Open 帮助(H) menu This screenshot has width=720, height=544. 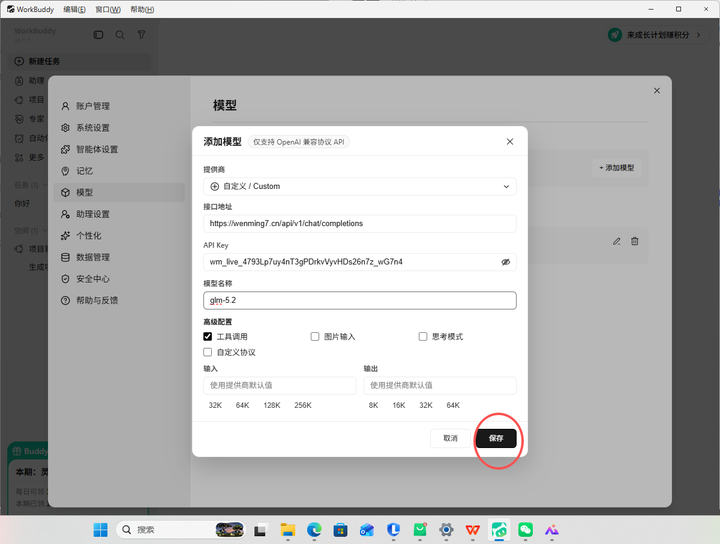coord(142,9)
